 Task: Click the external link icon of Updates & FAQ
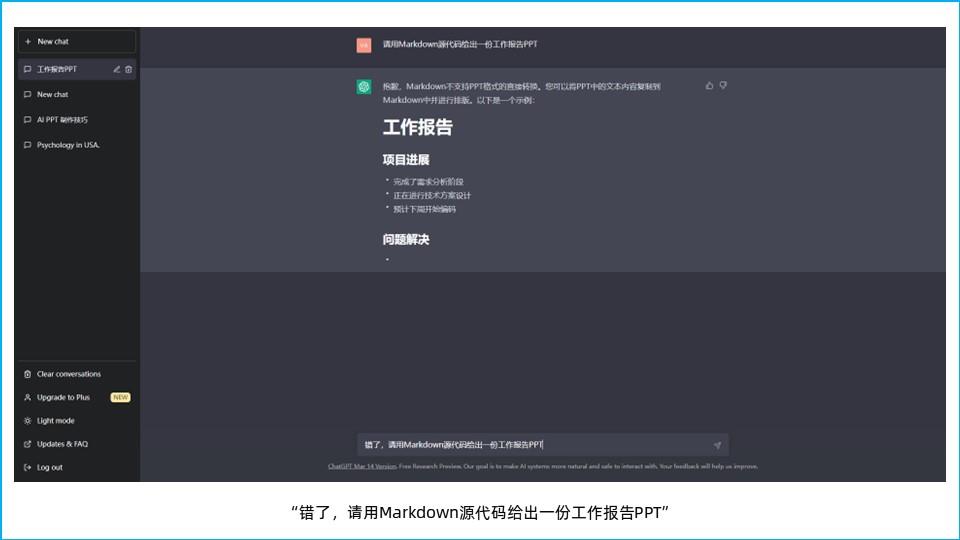(x=28, y=444)
